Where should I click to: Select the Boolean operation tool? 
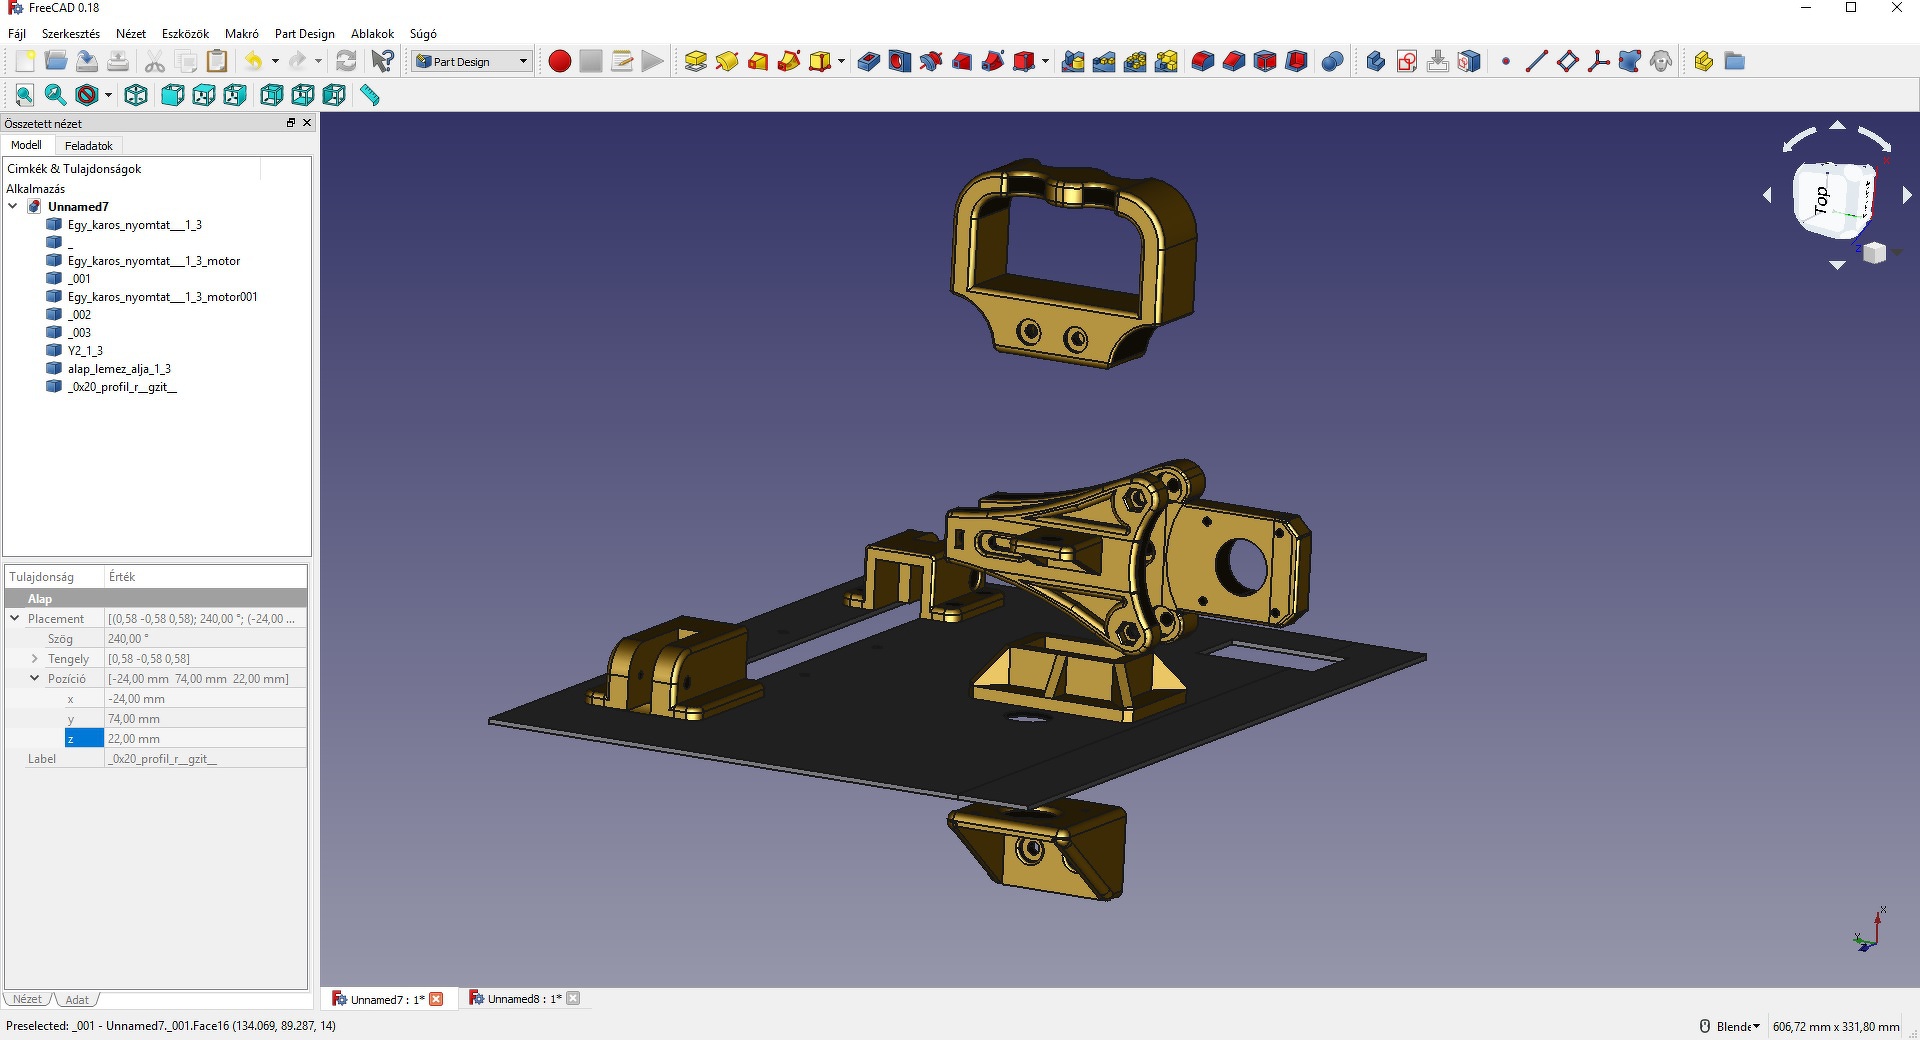(1332, 62)
